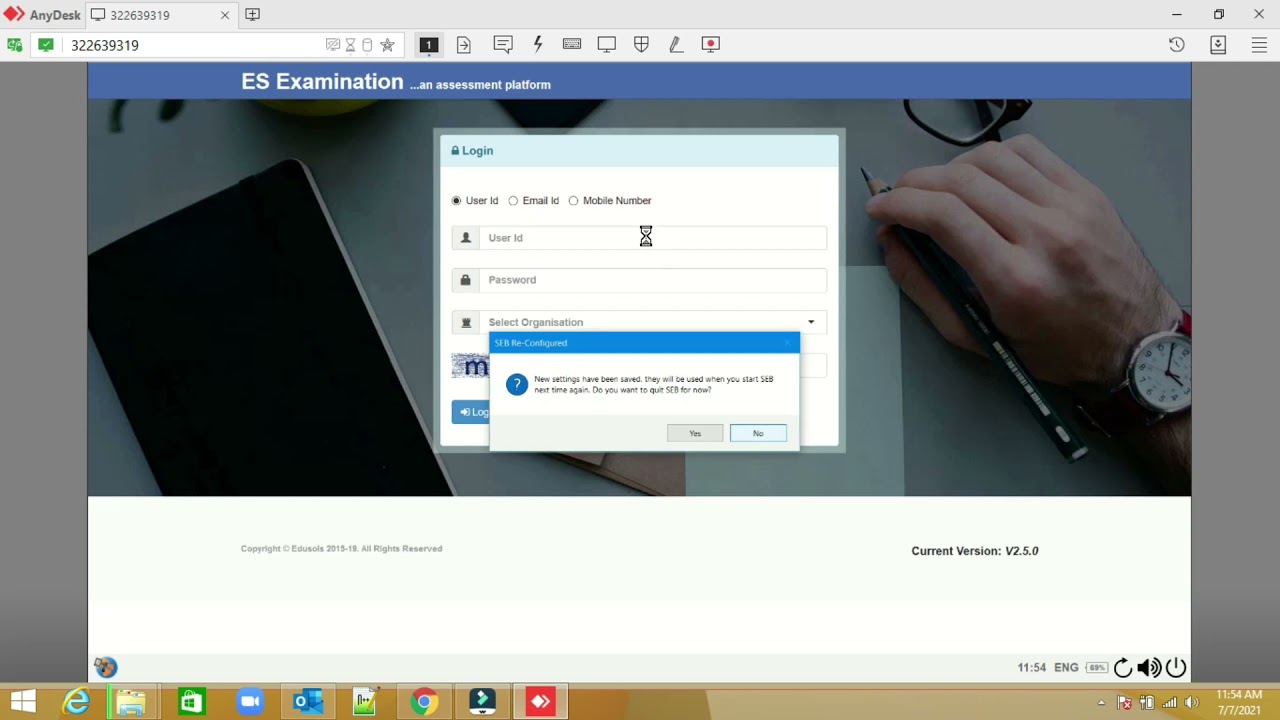This screenshot has width=1280, height=720.
Task: Open AnyDesk main hamburger menu
Action: (x=1260, y=44)
